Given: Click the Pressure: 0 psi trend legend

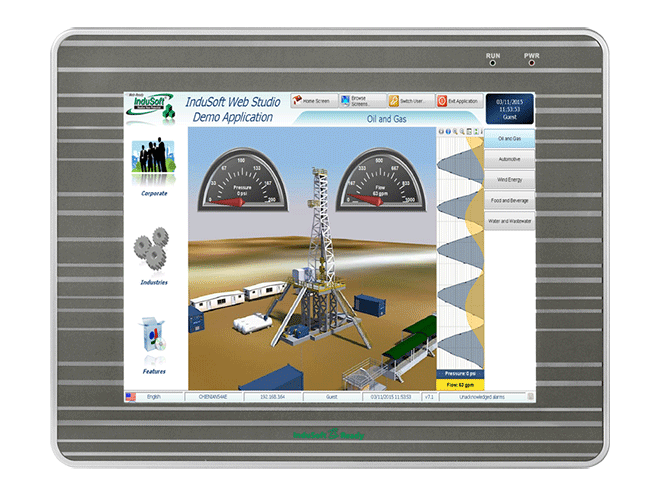Looking at the screenshot, I should (460, 374).
